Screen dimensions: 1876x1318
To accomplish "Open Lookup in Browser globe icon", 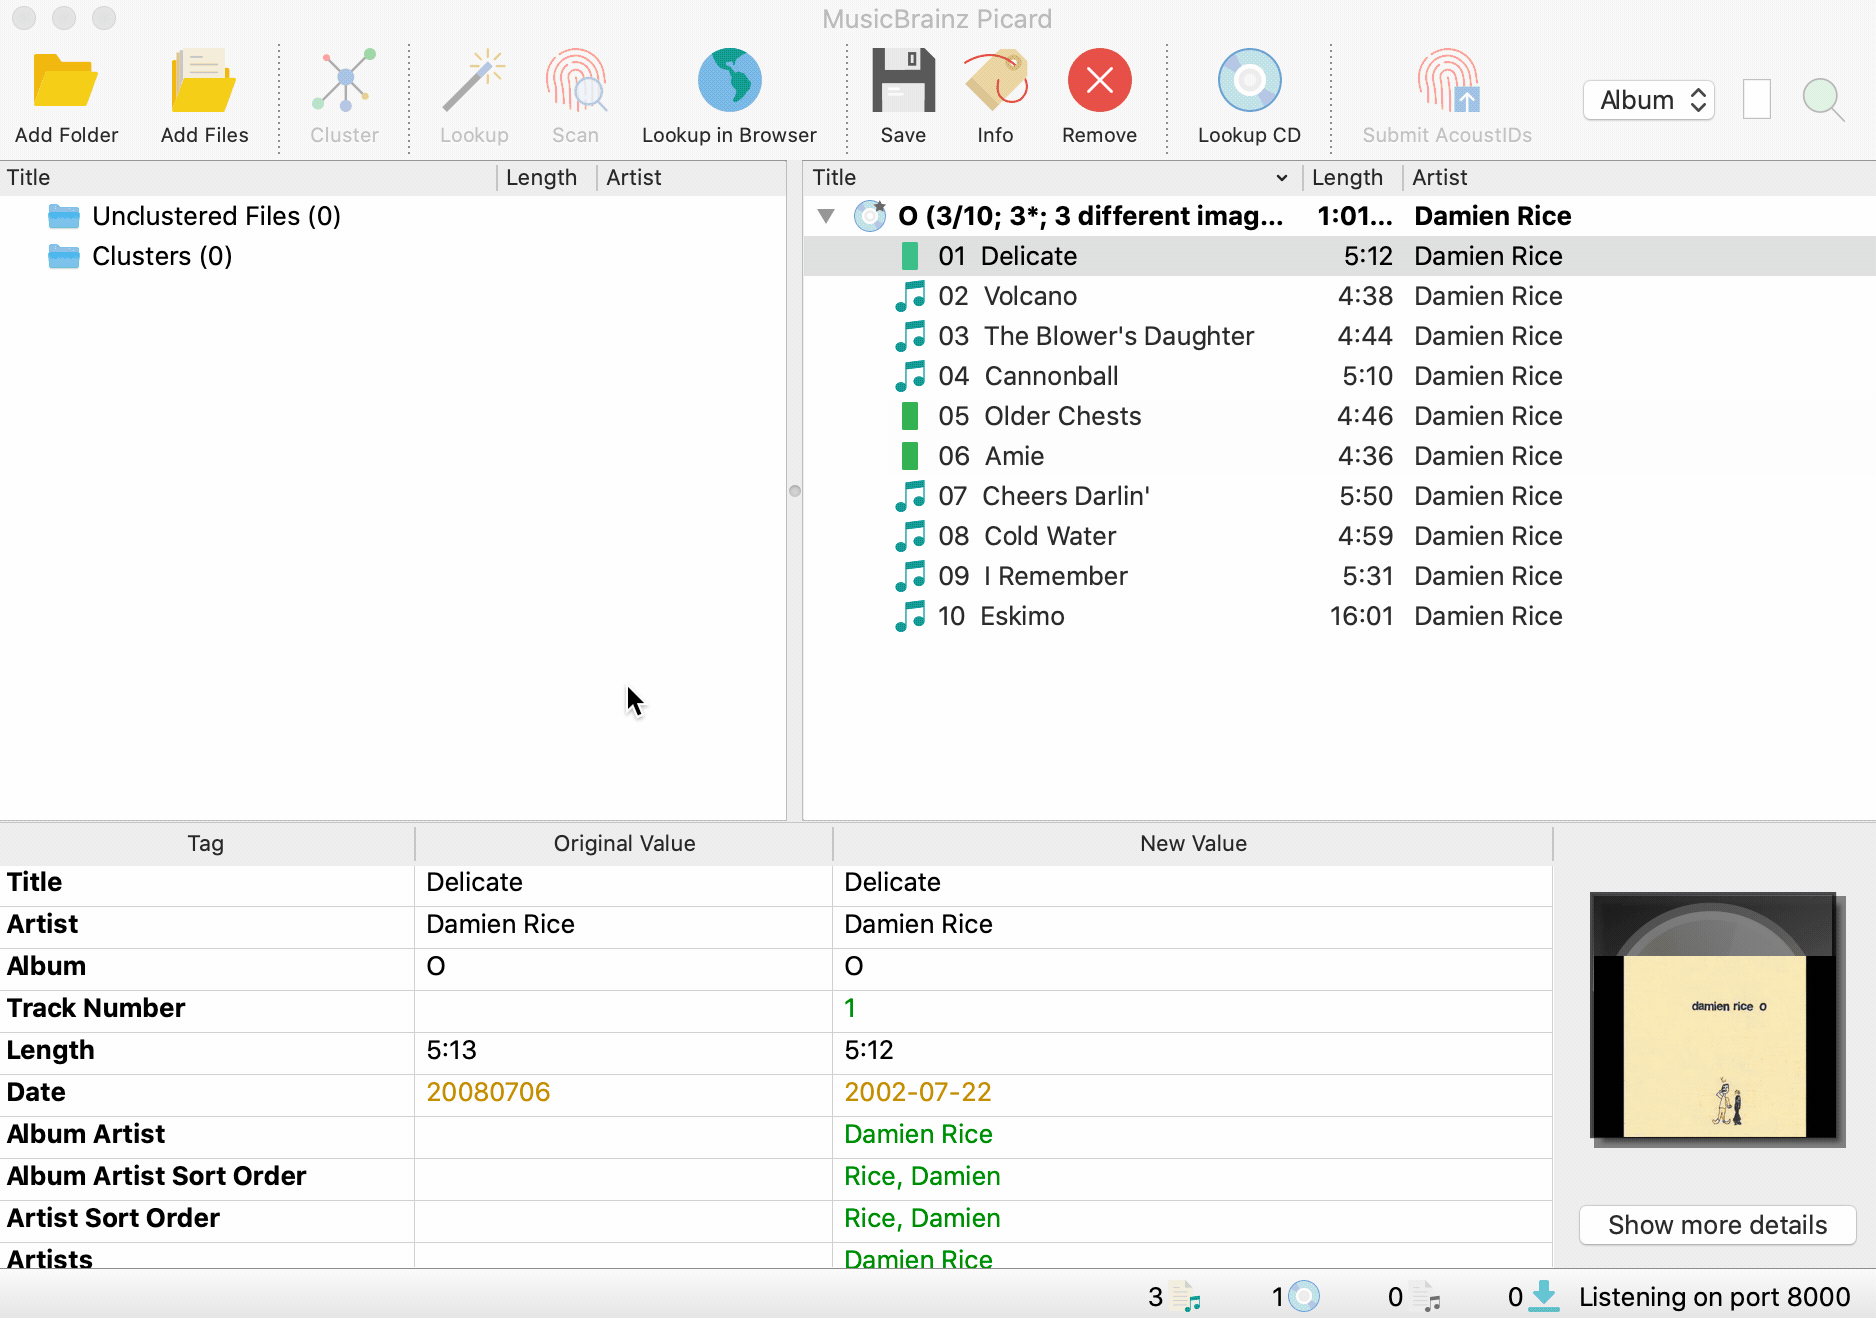I will [729, 82].
